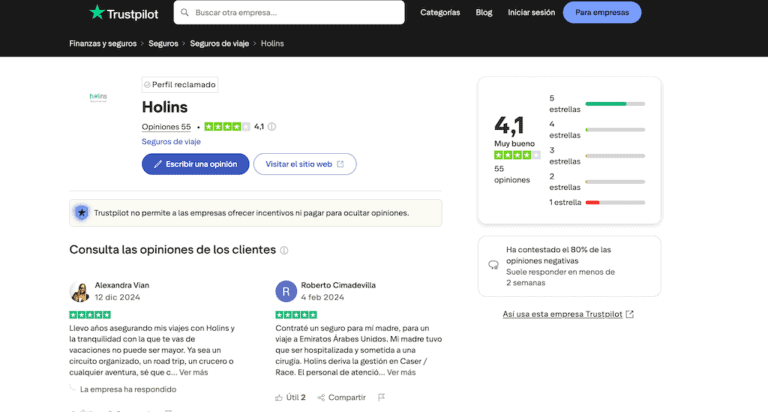The width and height of the screenshot is (768, 412).
Task: Click the speech bubble icon in response card
Action: 493,265
